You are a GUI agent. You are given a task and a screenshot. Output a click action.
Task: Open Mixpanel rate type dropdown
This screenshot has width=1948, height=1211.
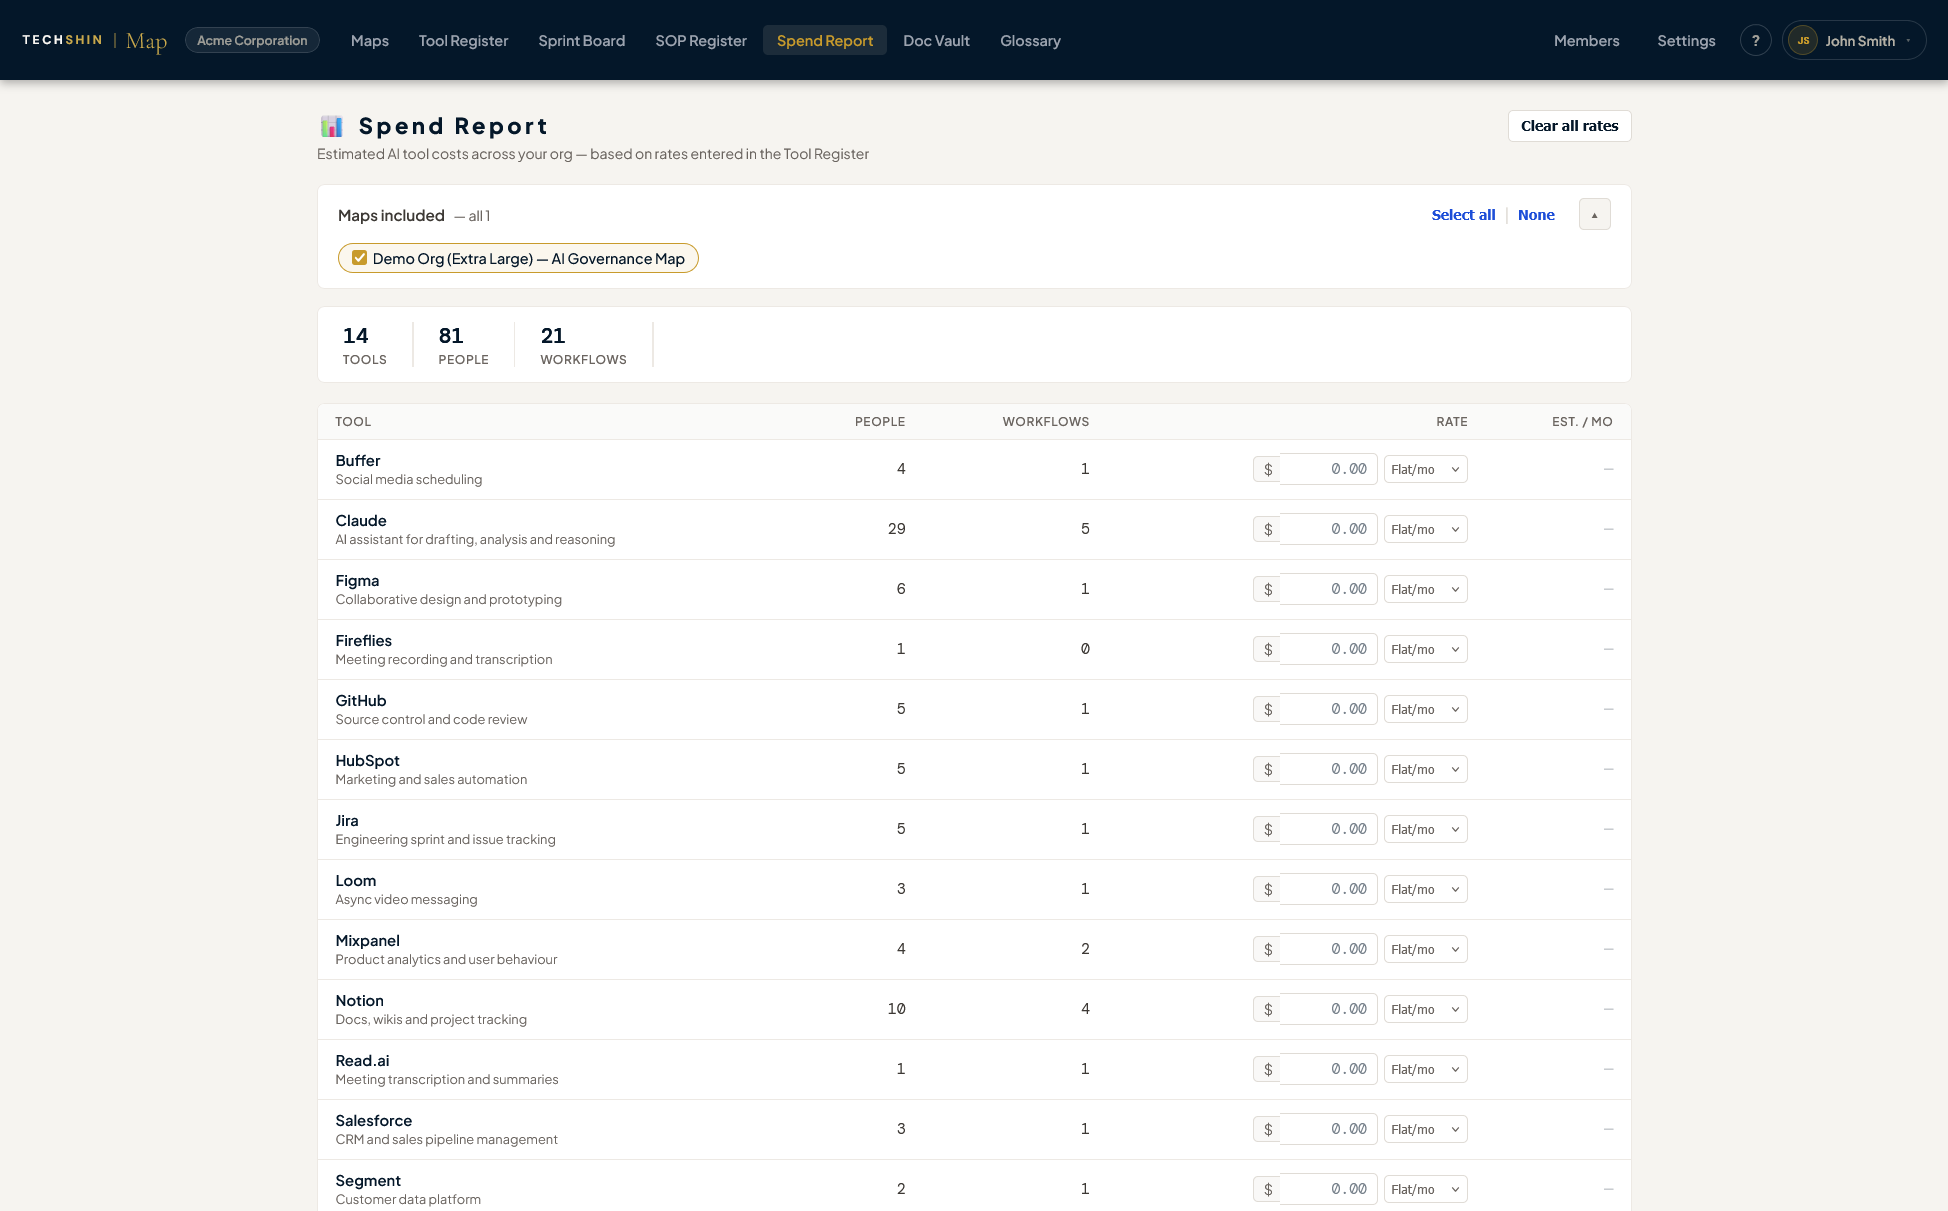click(1425, 949)
